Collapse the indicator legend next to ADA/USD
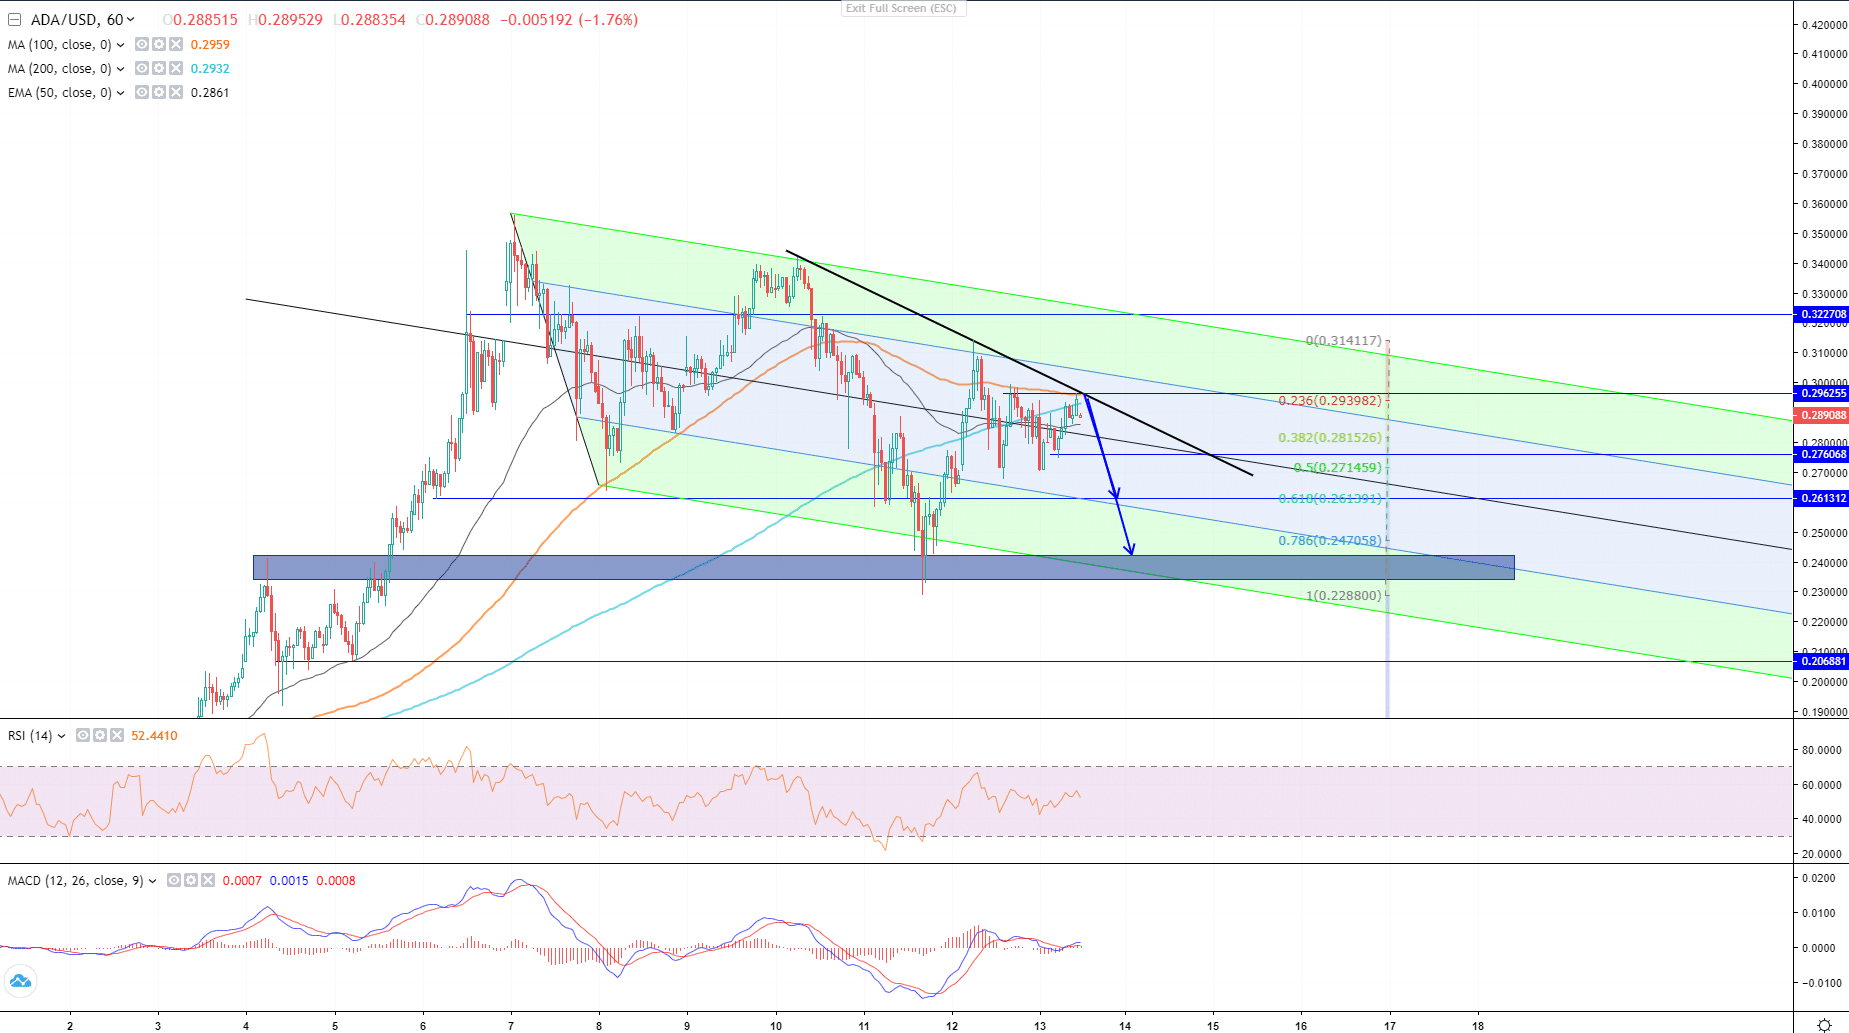Viewport: 1849px width, 1033px height. pos(14,20)
